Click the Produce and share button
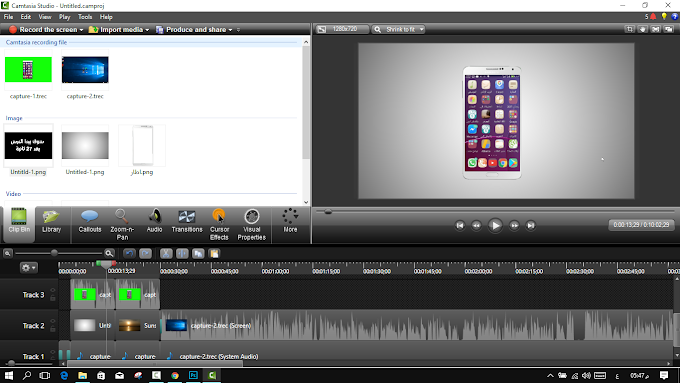 click(x=191, y=29)
